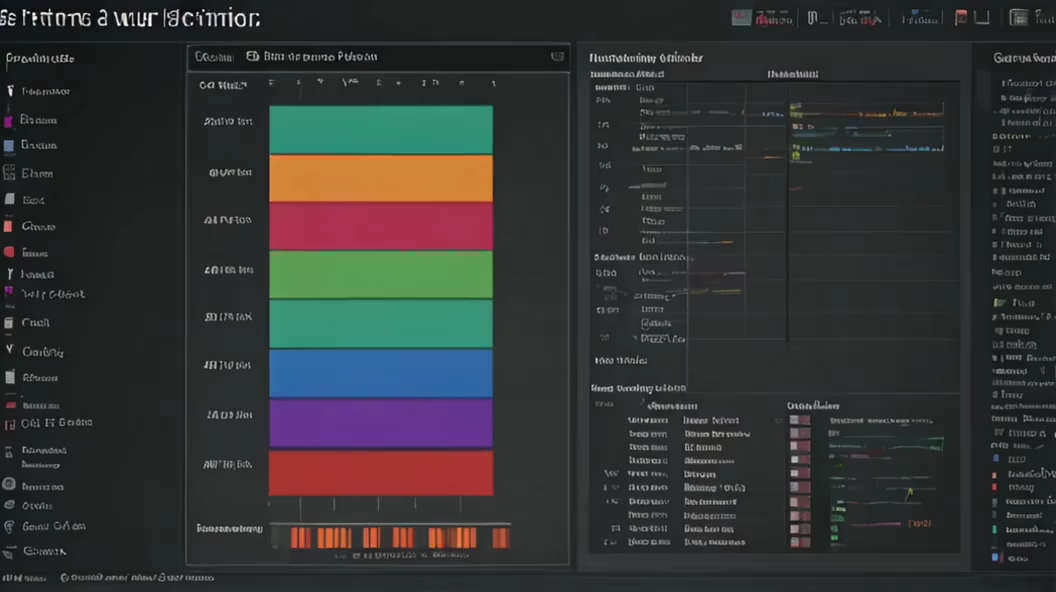Click the heading of the left sidebar panel
Viewport: 1056px width, 592px height.
pos(40,58)
